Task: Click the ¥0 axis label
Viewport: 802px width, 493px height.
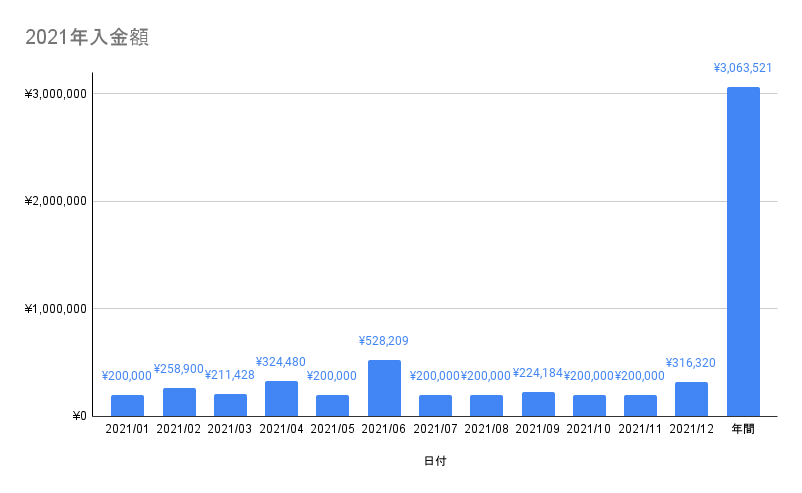Action: pos(80,416)
